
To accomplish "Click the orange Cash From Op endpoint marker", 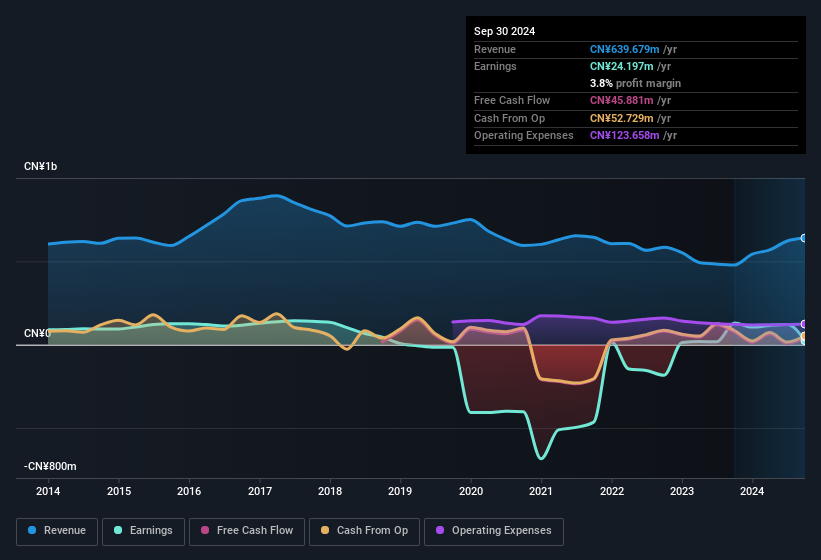I will 804,336.
